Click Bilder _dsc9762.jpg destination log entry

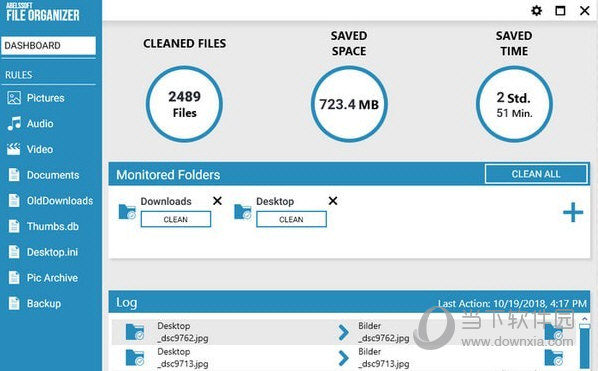(383, 332)
